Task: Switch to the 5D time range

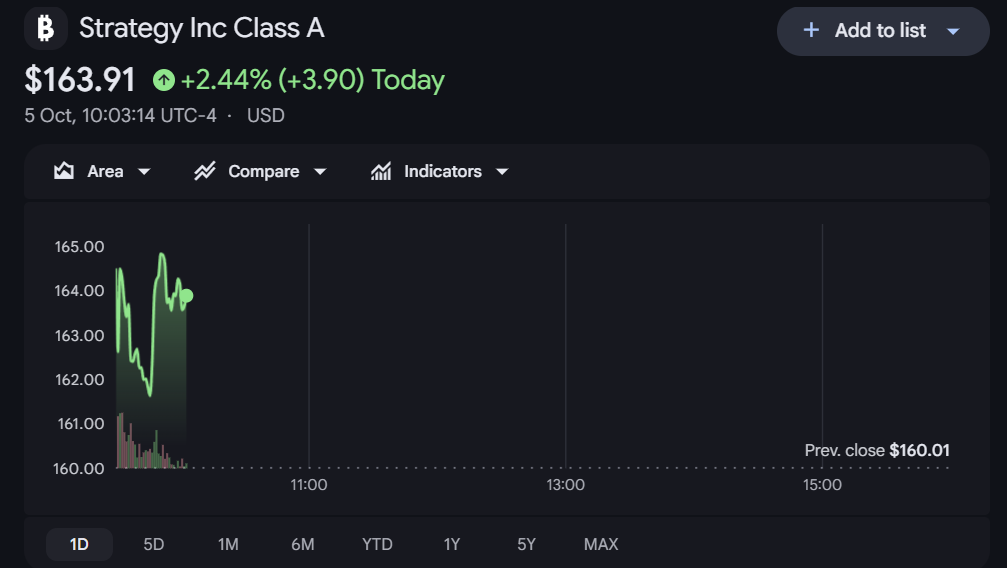Action: (x=153, y=544)
